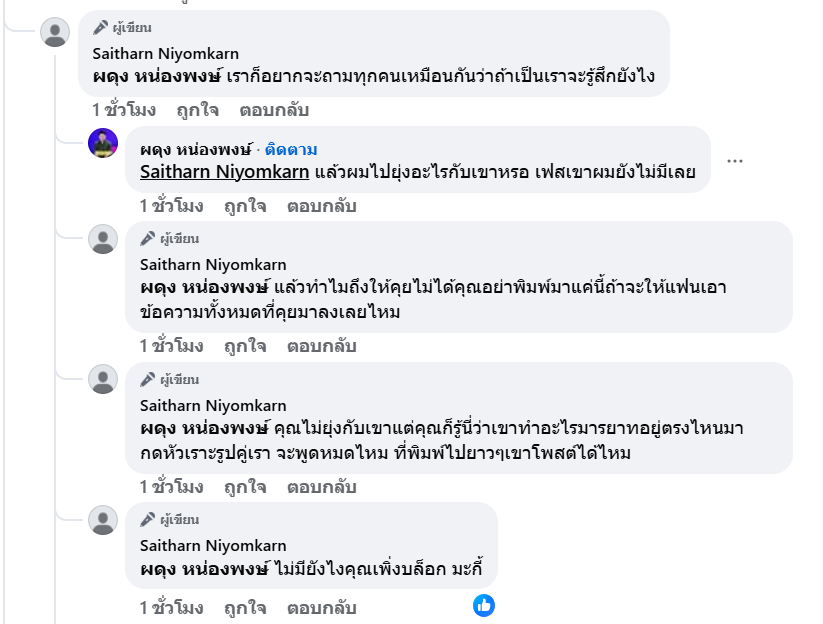Reply to the topmost comment via ตอบกลับ
Image resolution: width=823 pixels, height=624 pixels.
274,110
